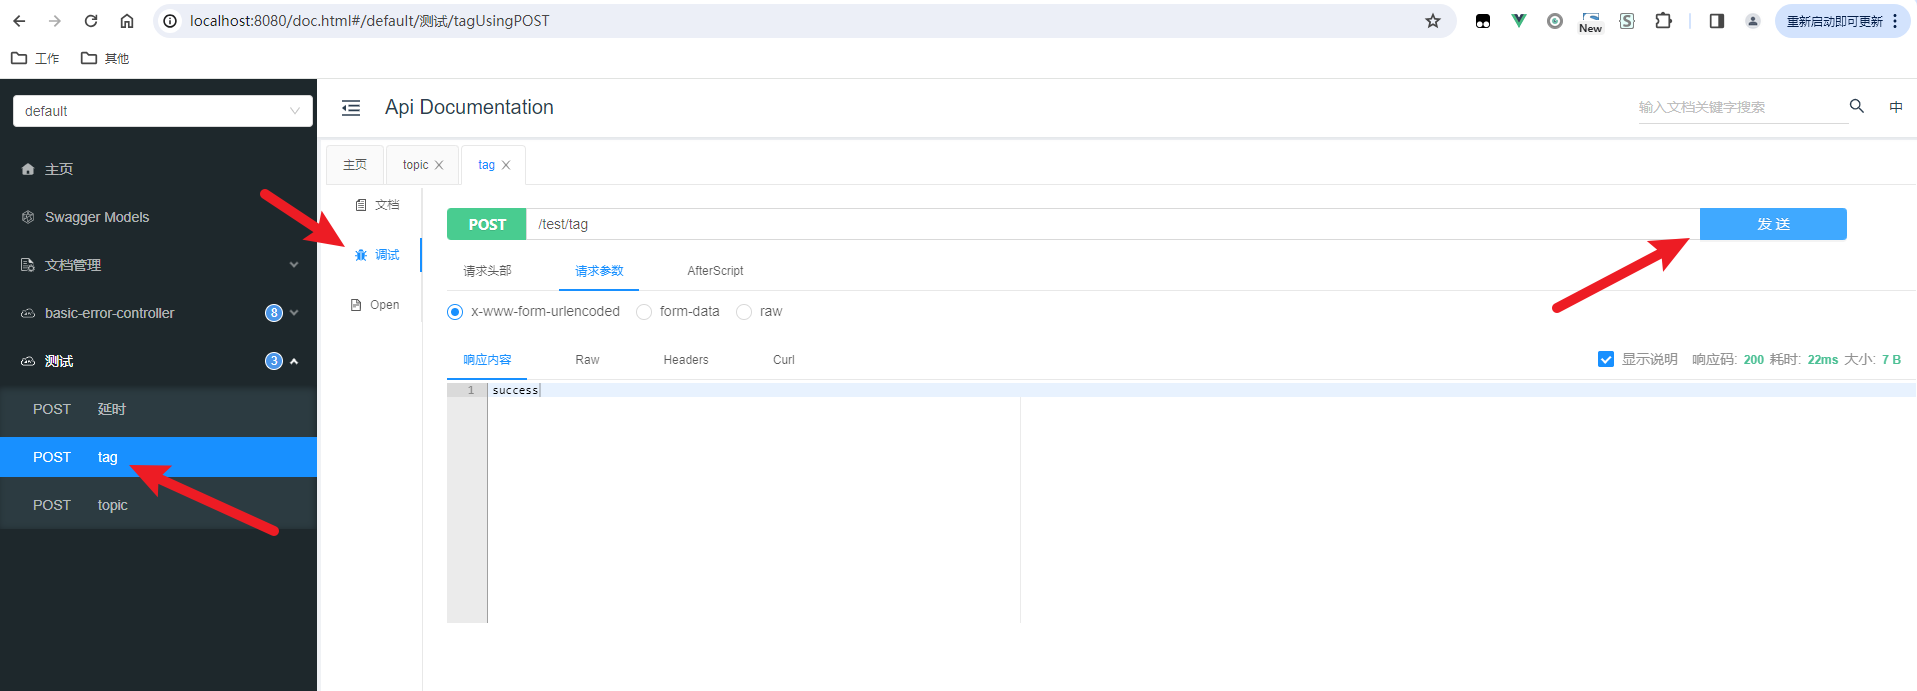Collapse the 测试 group
The width and height of the screenshot is (1917, 691).
pos(158,361)
